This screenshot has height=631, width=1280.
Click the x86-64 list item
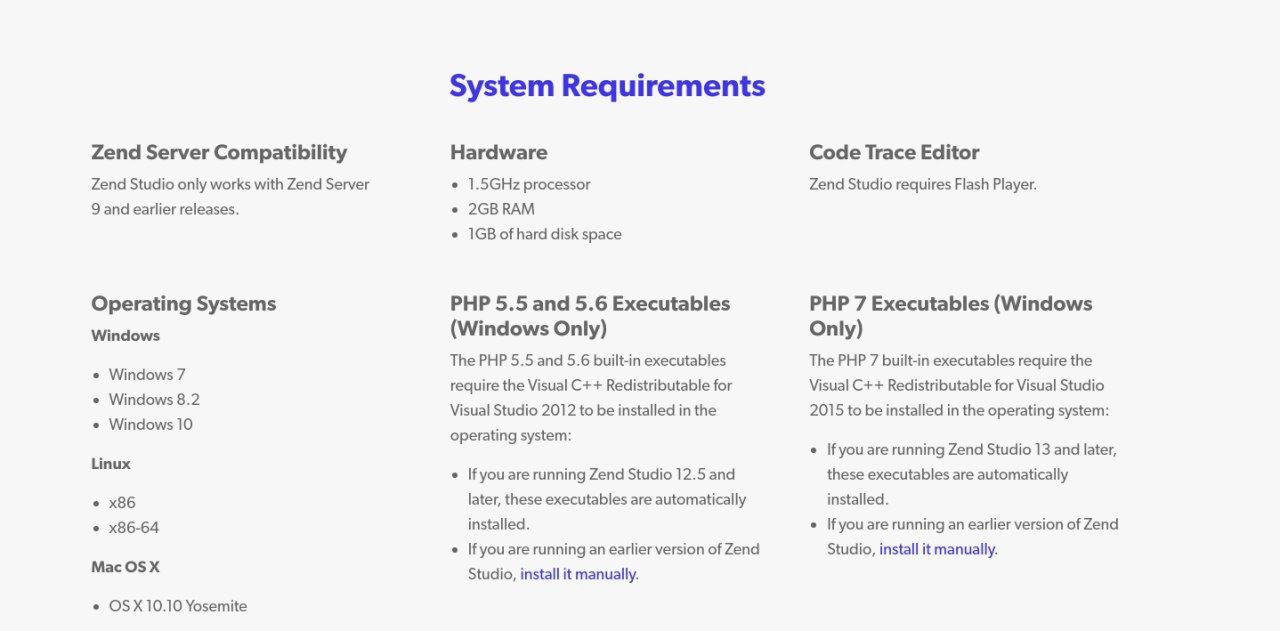point(134,527)
